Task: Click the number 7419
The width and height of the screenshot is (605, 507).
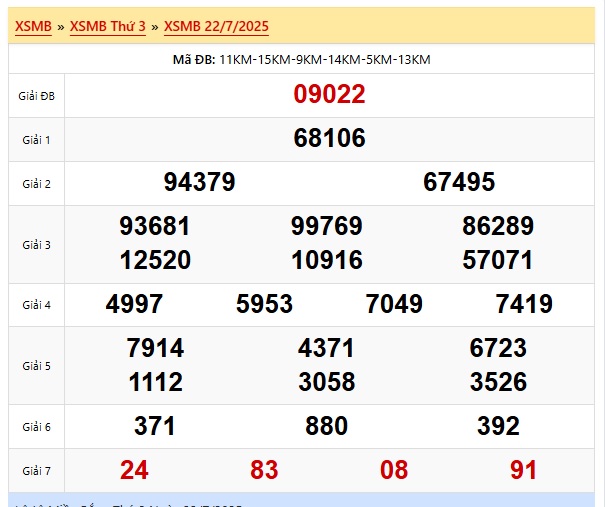Action: tap(524, 304)
